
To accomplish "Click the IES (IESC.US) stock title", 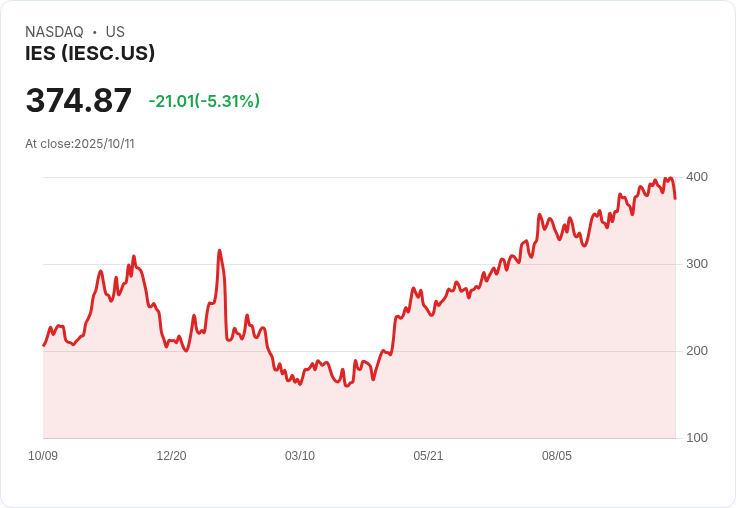I will point(90,54).
